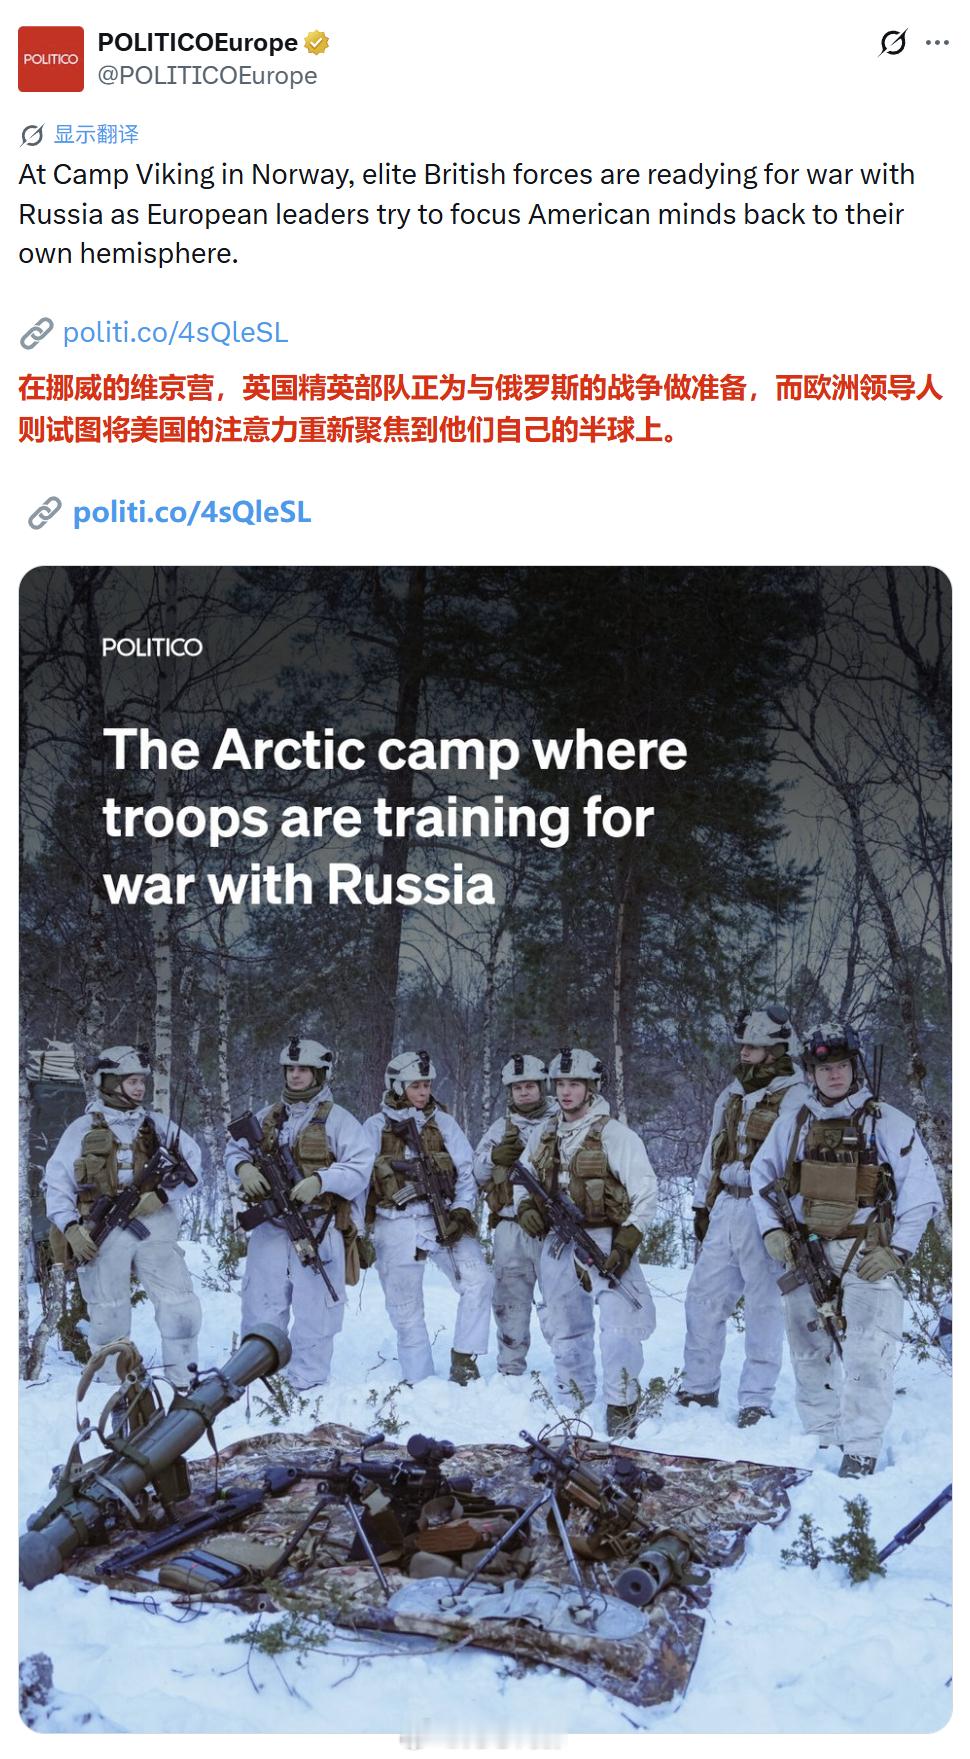Click the gold verified badge next to POLITICOEurope
The image size is (970, 1759).
coord(318,43)
